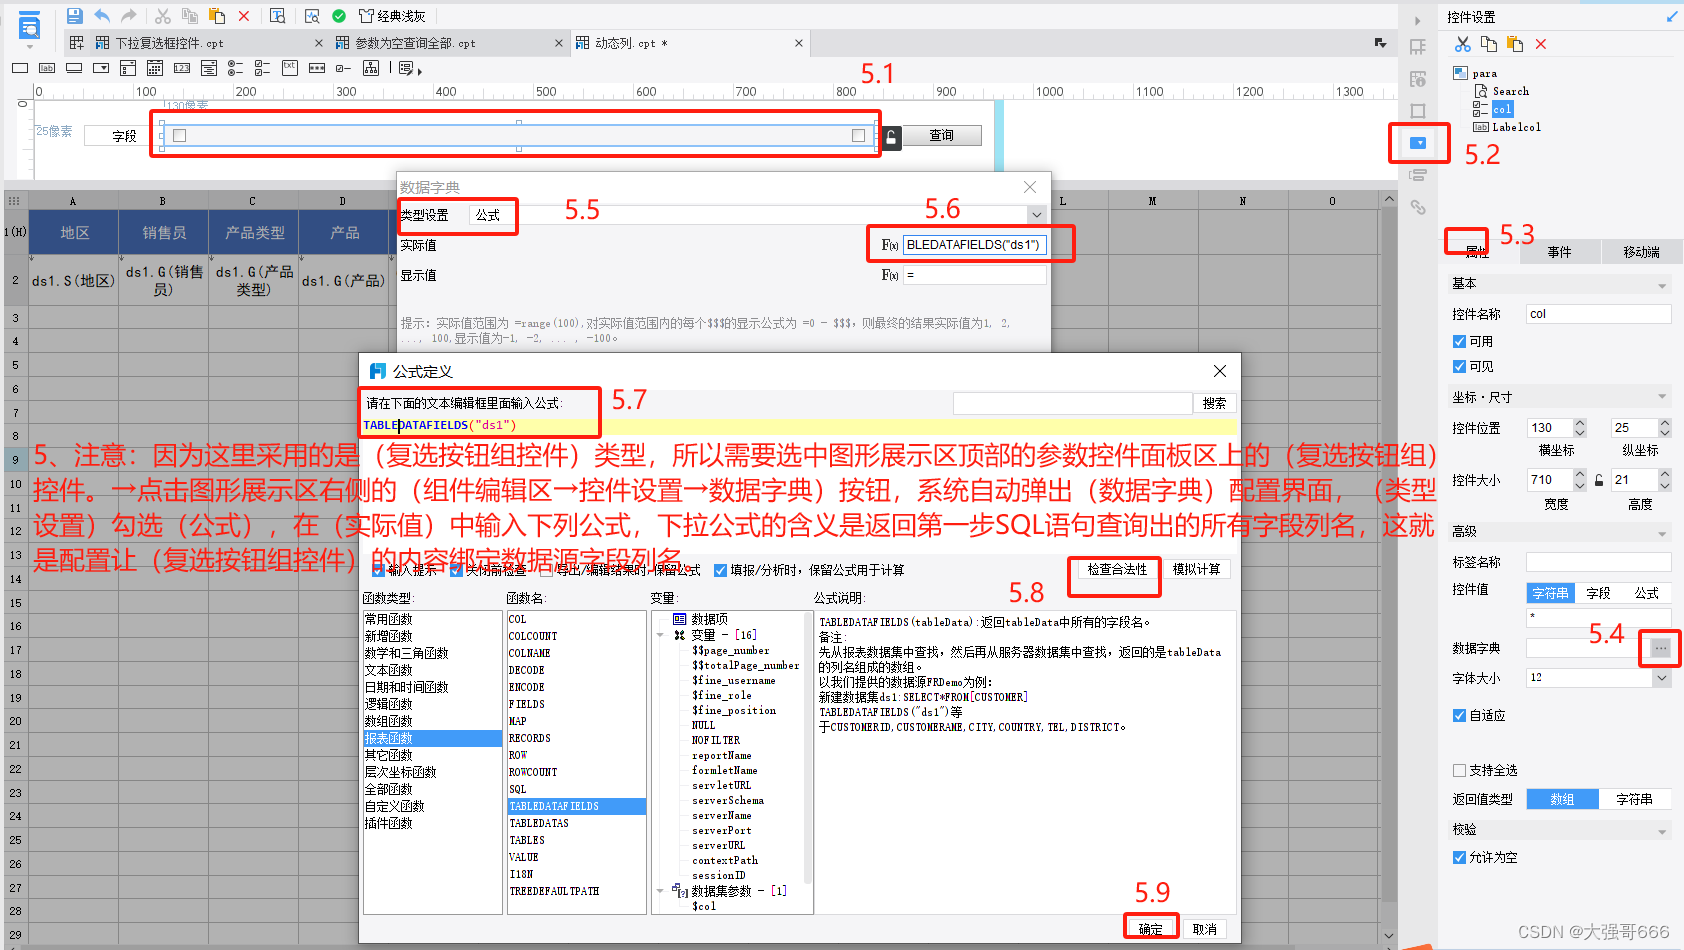Screen dimensions: 1684x950
Task: Click the Paste clipboard icon in the top toolbar
Action: (x=217, y=16)
